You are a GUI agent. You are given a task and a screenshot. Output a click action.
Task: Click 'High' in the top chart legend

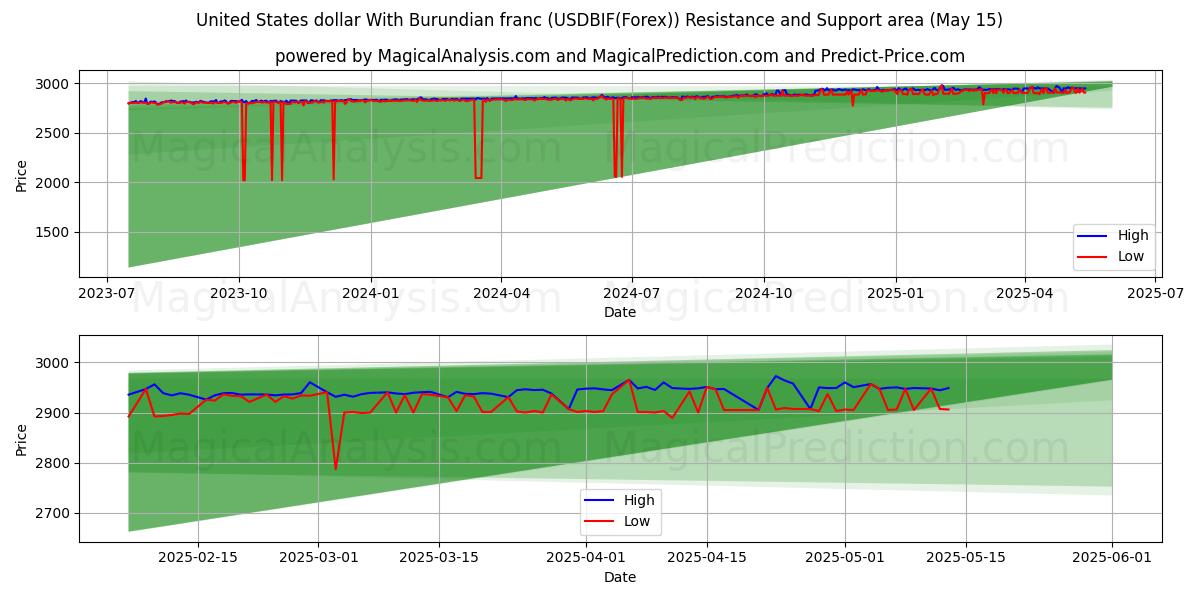(1133, 236)
